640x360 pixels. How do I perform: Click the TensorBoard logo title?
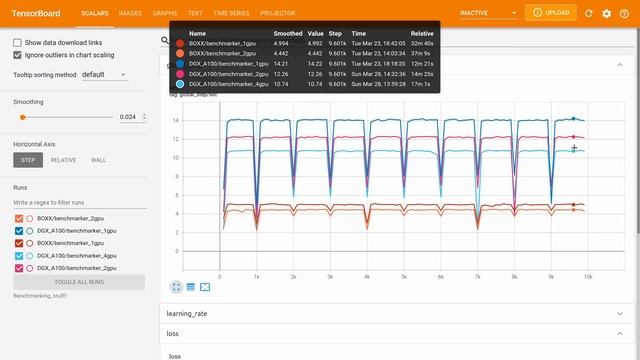36,13
